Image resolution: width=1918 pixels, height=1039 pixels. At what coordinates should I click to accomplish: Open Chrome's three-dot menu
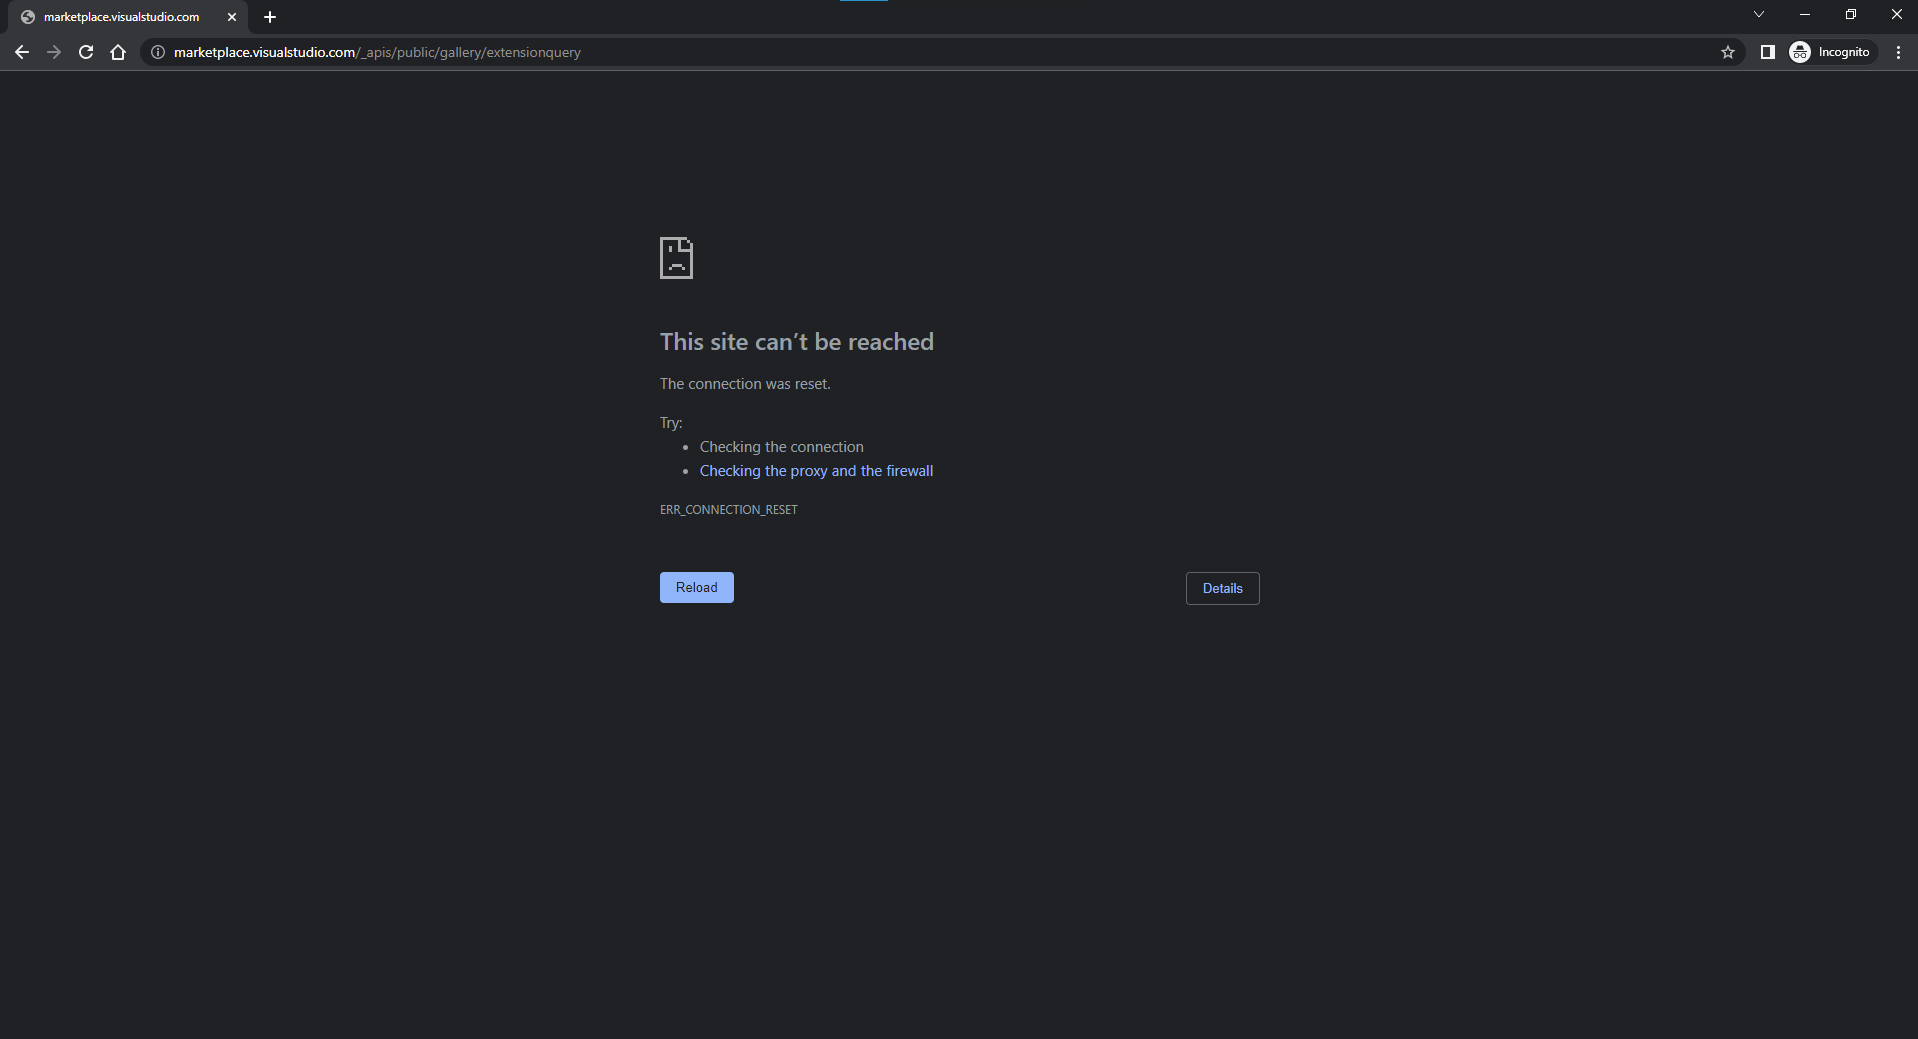click(1898, 52)
